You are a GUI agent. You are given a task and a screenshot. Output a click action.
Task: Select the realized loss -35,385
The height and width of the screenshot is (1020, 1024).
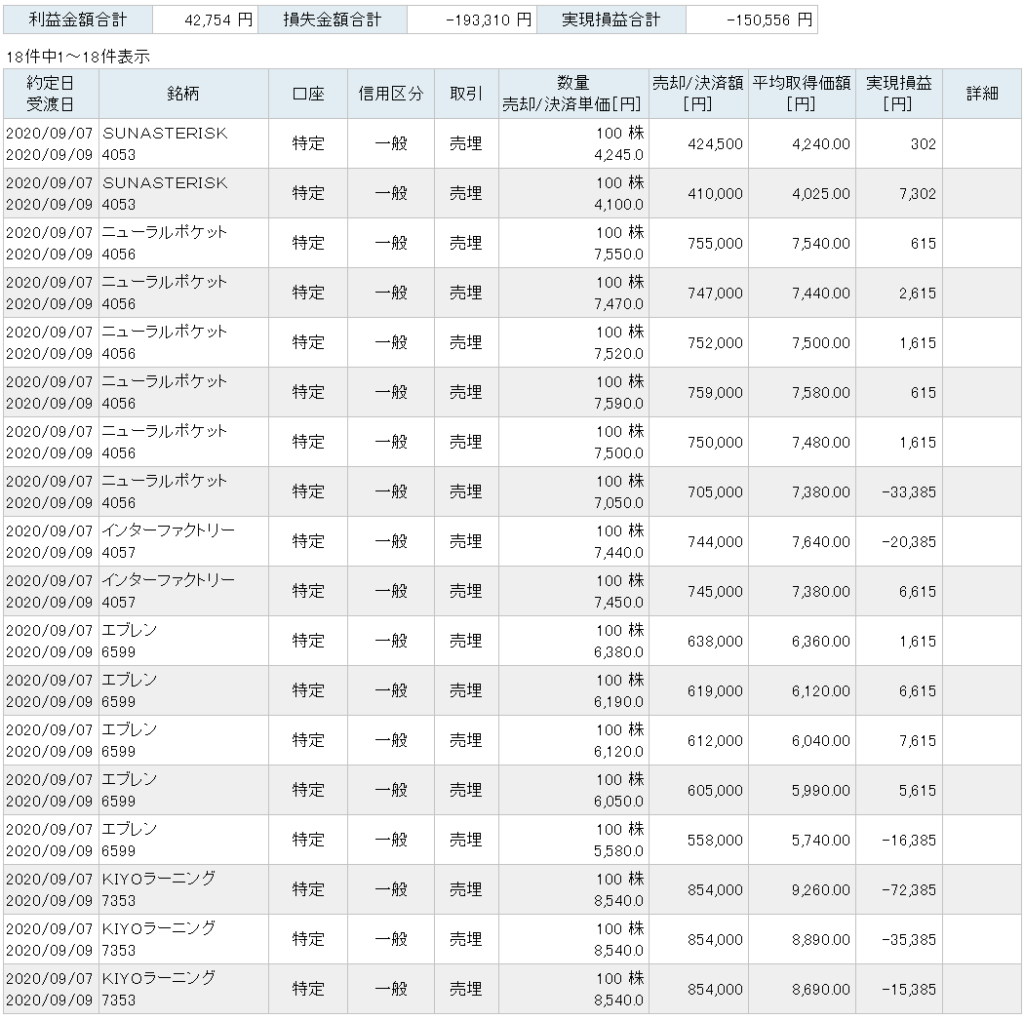(909, 940)
